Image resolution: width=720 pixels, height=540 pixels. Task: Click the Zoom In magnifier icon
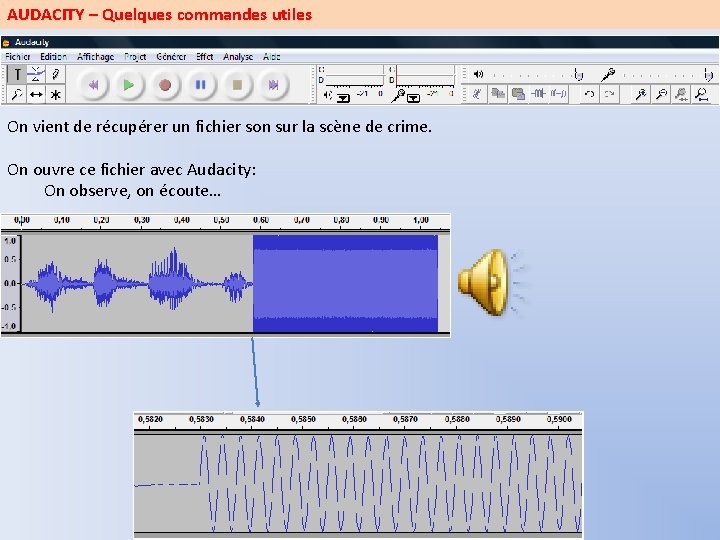[641, 94]
